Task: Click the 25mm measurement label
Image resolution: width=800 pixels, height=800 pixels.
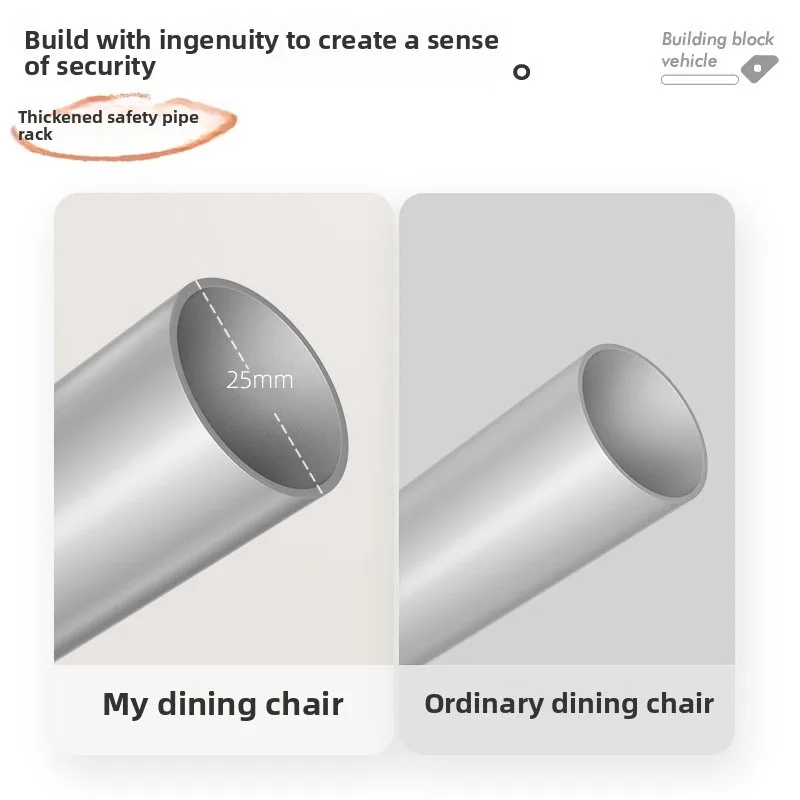Action: click(x=260, y=380)
